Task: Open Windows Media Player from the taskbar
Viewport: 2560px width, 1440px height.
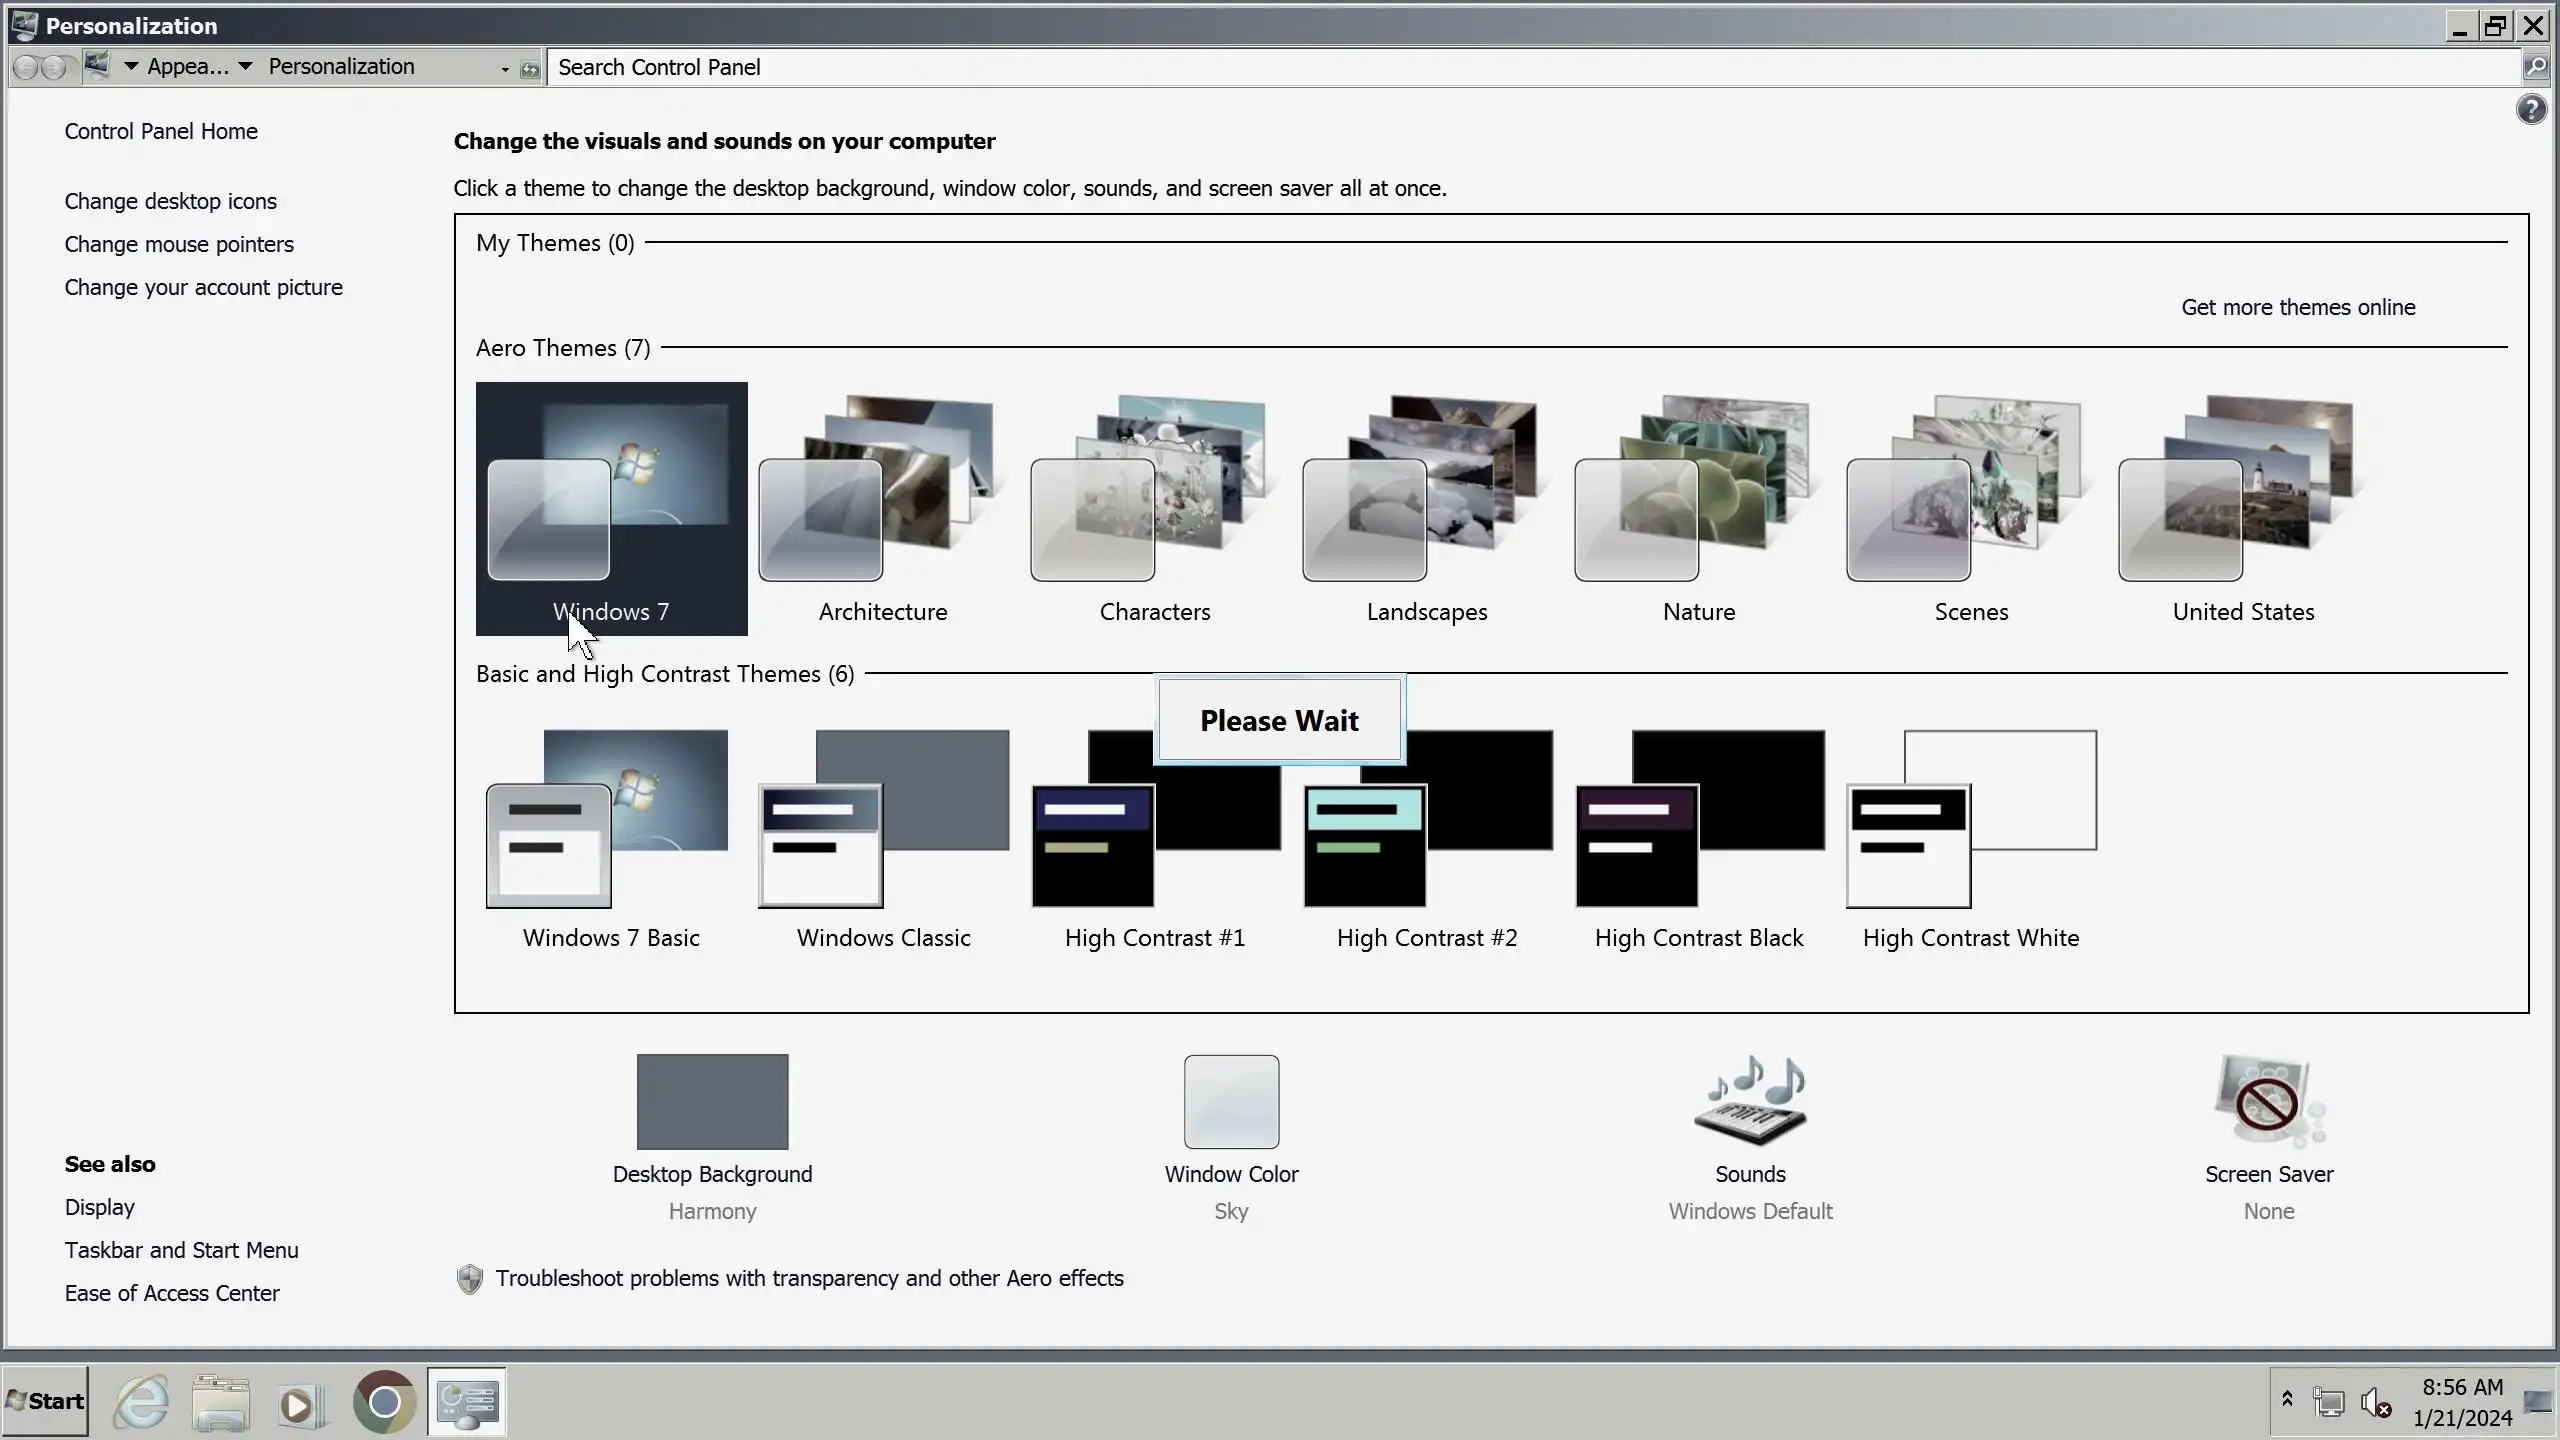Action: pos(299,1403)
